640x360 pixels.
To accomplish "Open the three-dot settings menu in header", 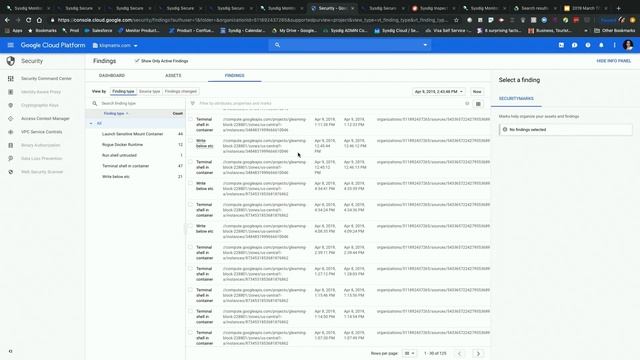I will click(614, 45).
